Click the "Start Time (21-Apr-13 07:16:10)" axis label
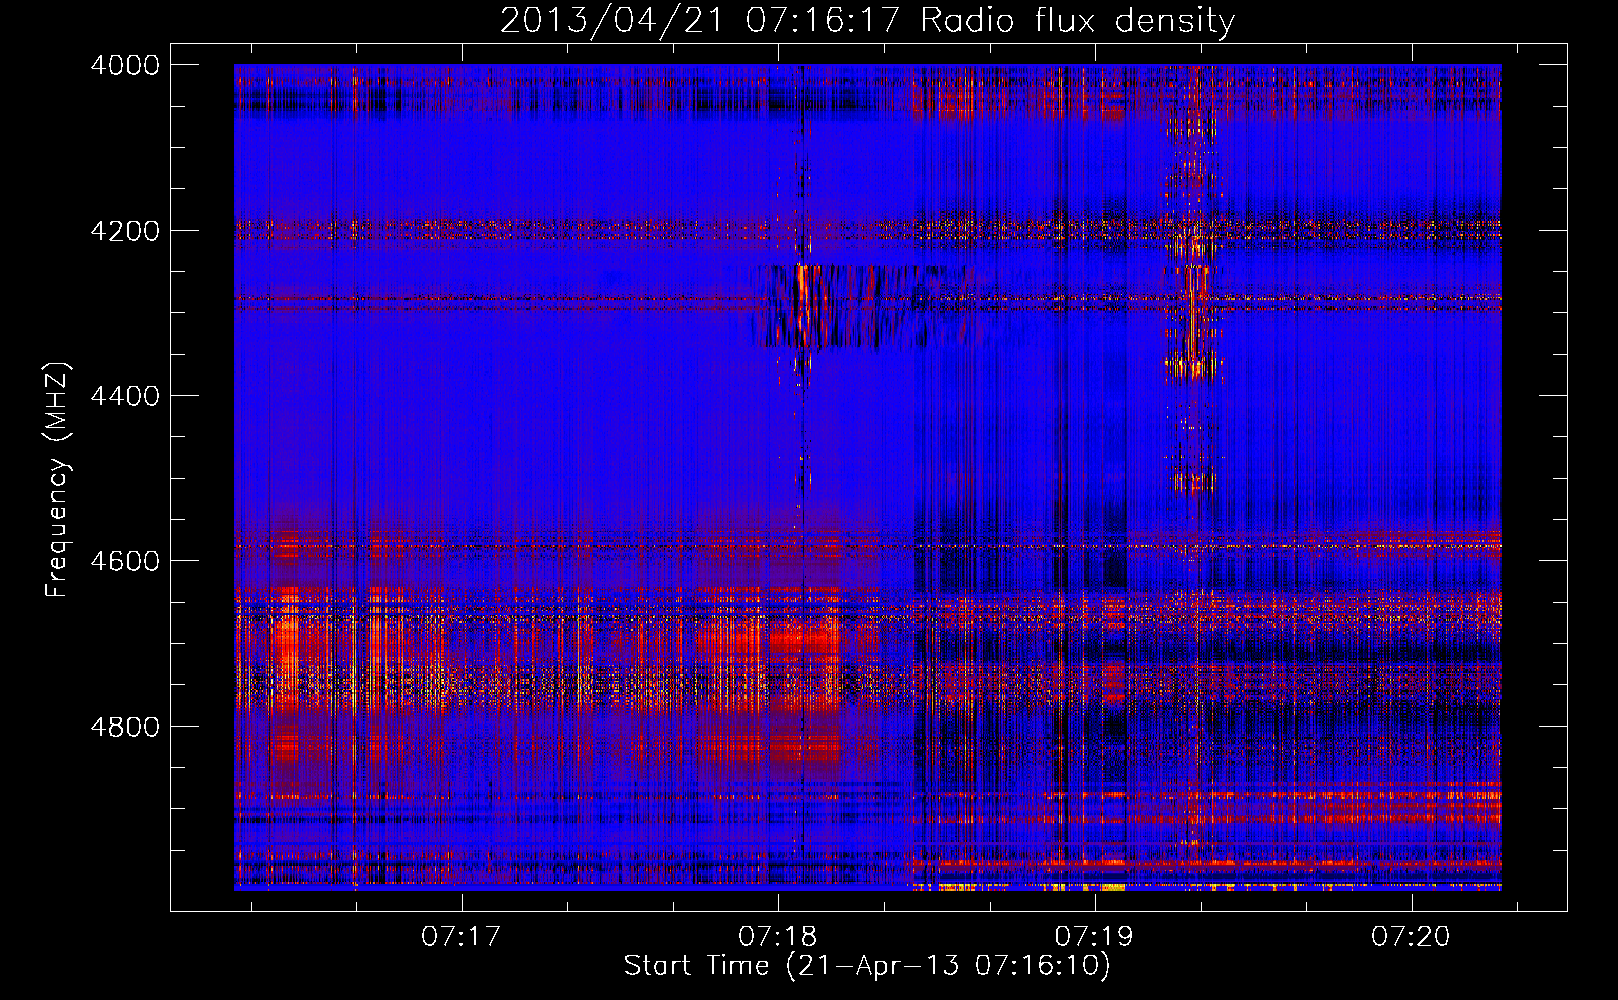1618x1000 pixels. click(867, 966)
